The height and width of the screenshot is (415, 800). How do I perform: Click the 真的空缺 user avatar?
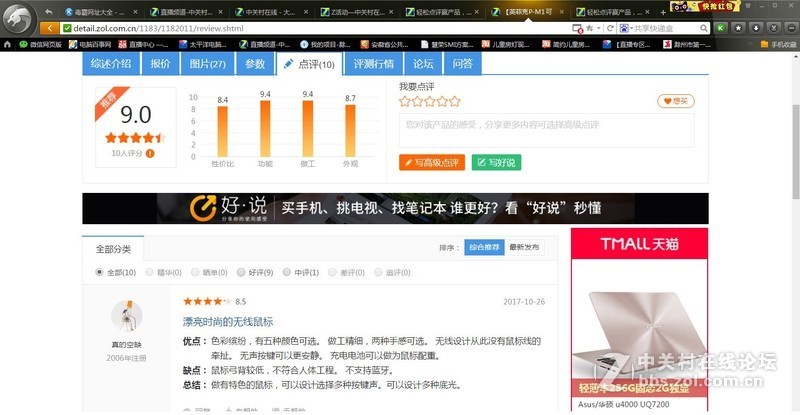(127, 315)
